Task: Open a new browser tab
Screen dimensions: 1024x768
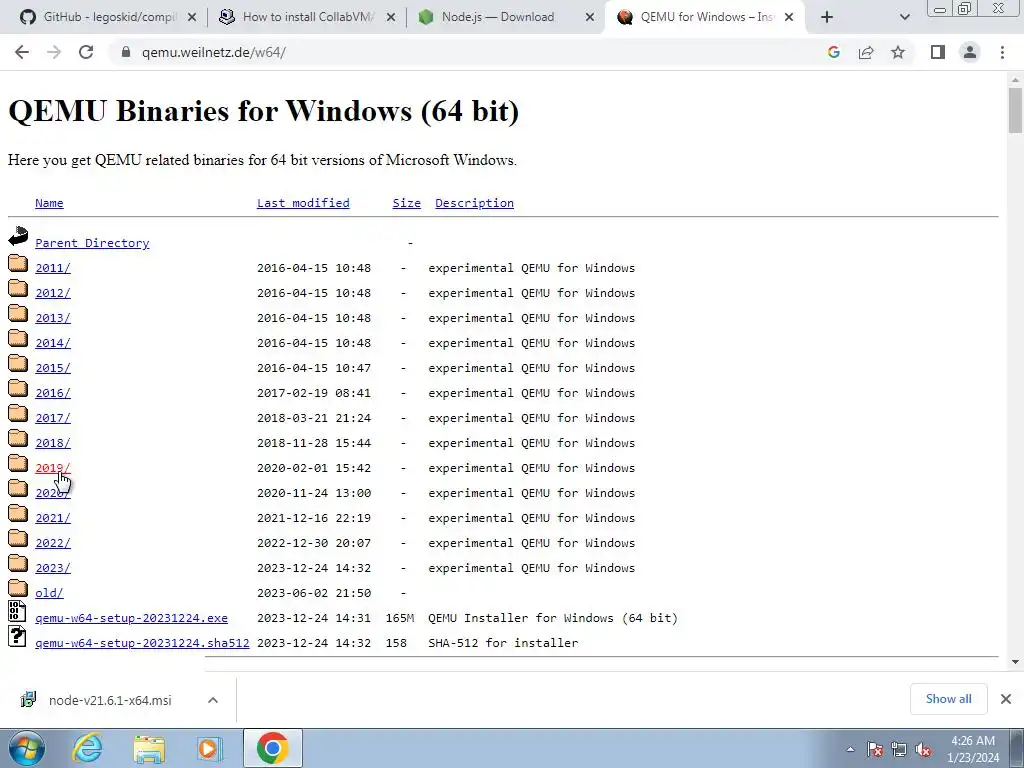Action: 827,17
